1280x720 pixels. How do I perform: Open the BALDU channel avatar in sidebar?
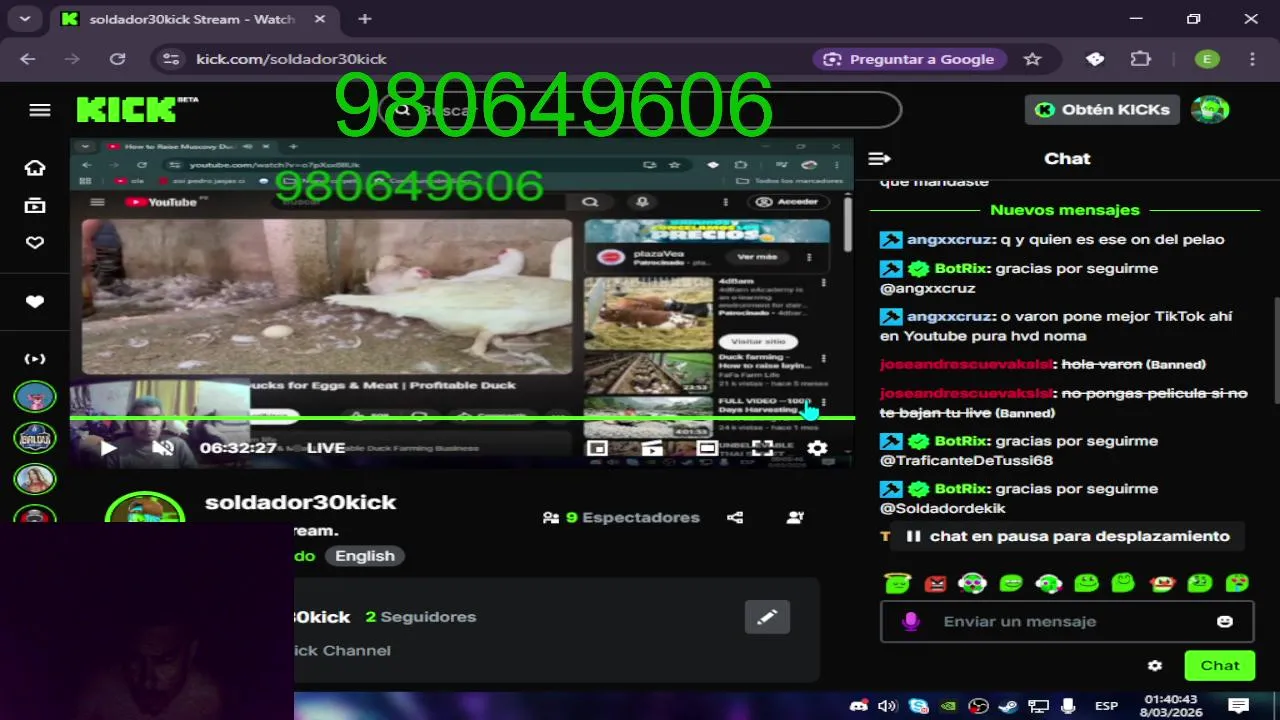click(x=35, y=437)
